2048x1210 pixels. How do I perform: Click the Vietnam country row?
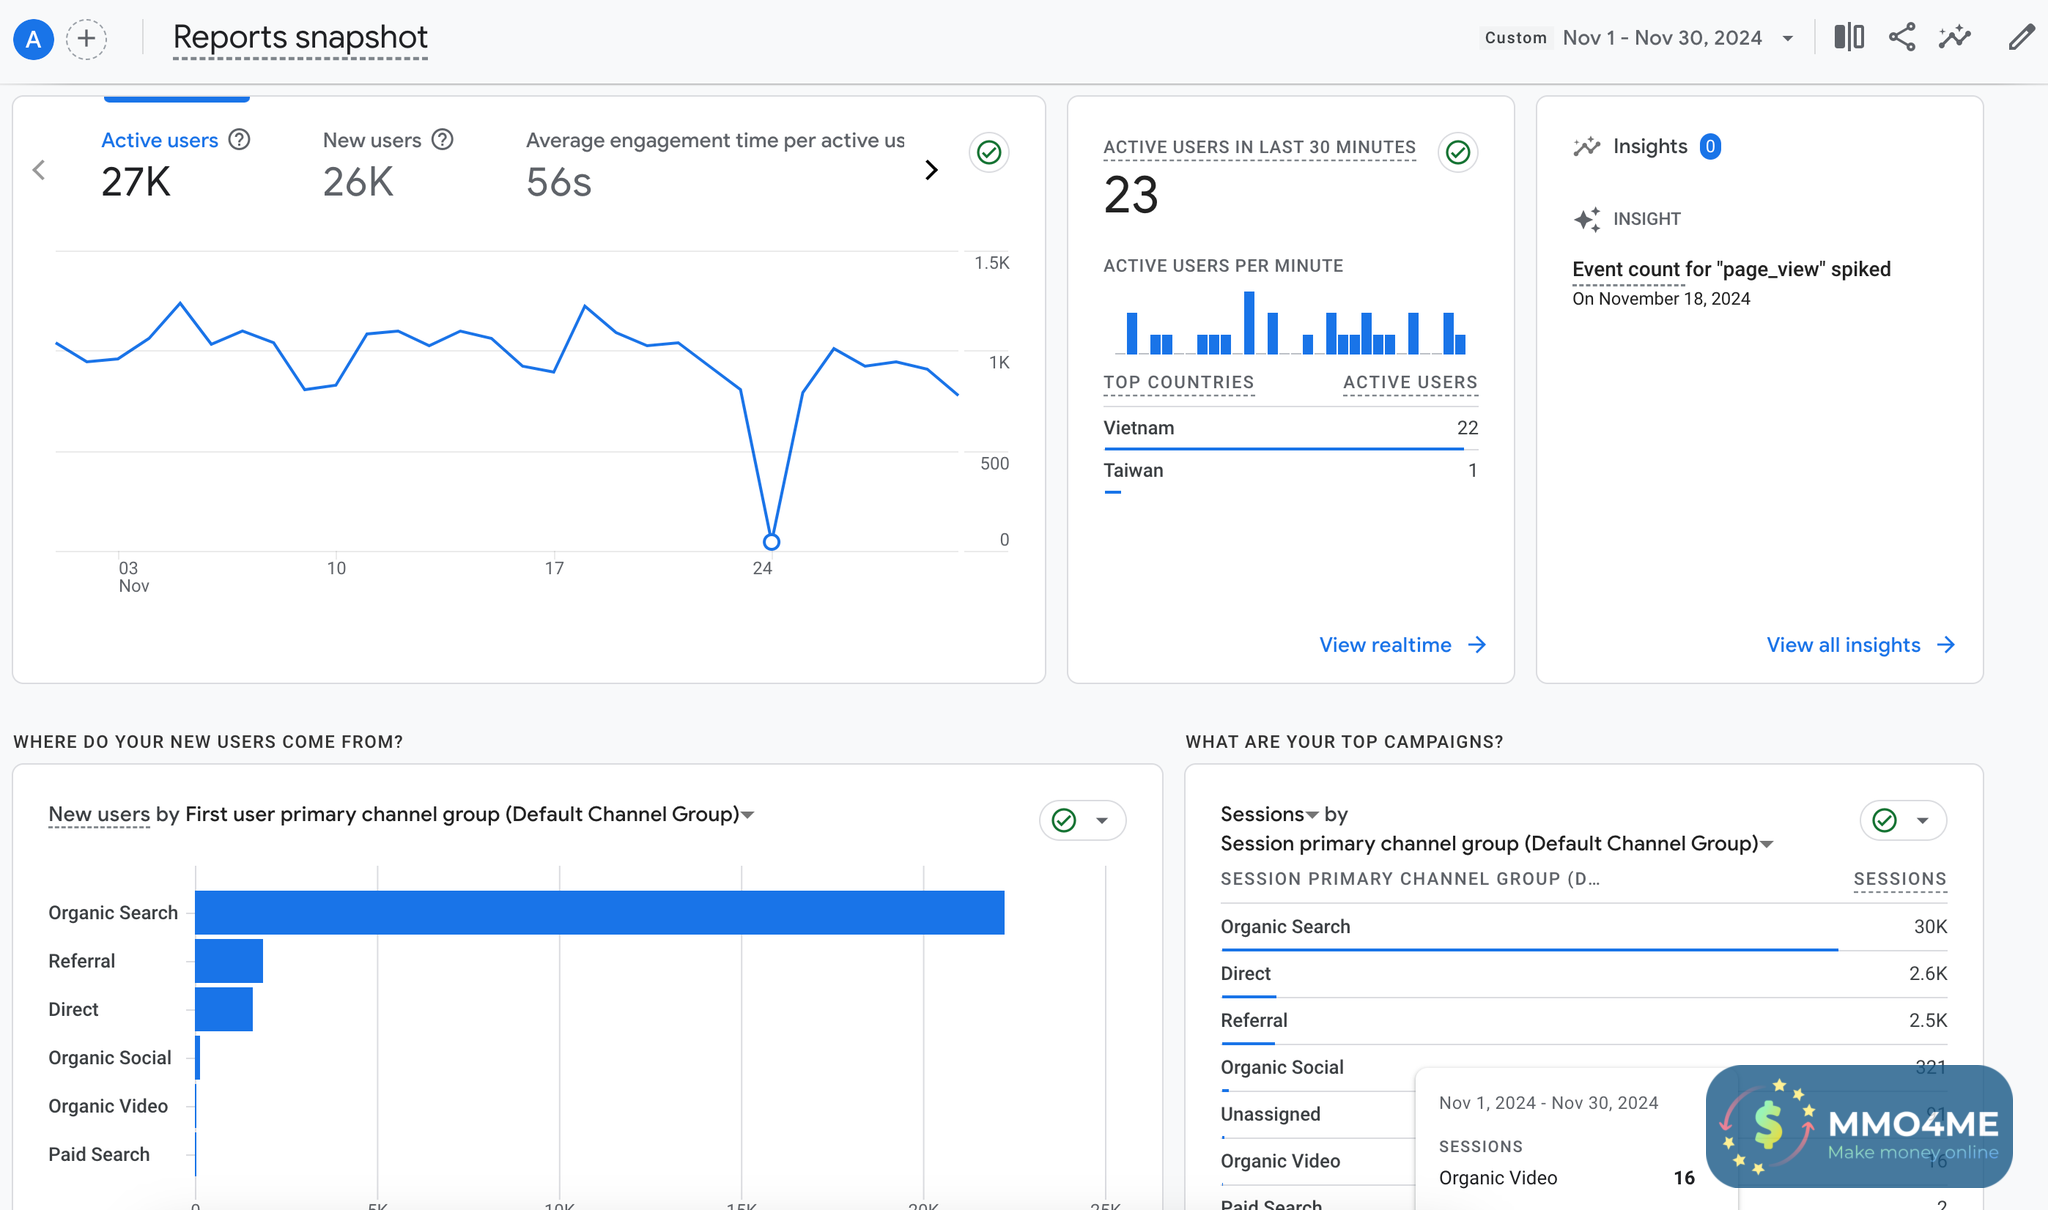(x=1291, y=429)
